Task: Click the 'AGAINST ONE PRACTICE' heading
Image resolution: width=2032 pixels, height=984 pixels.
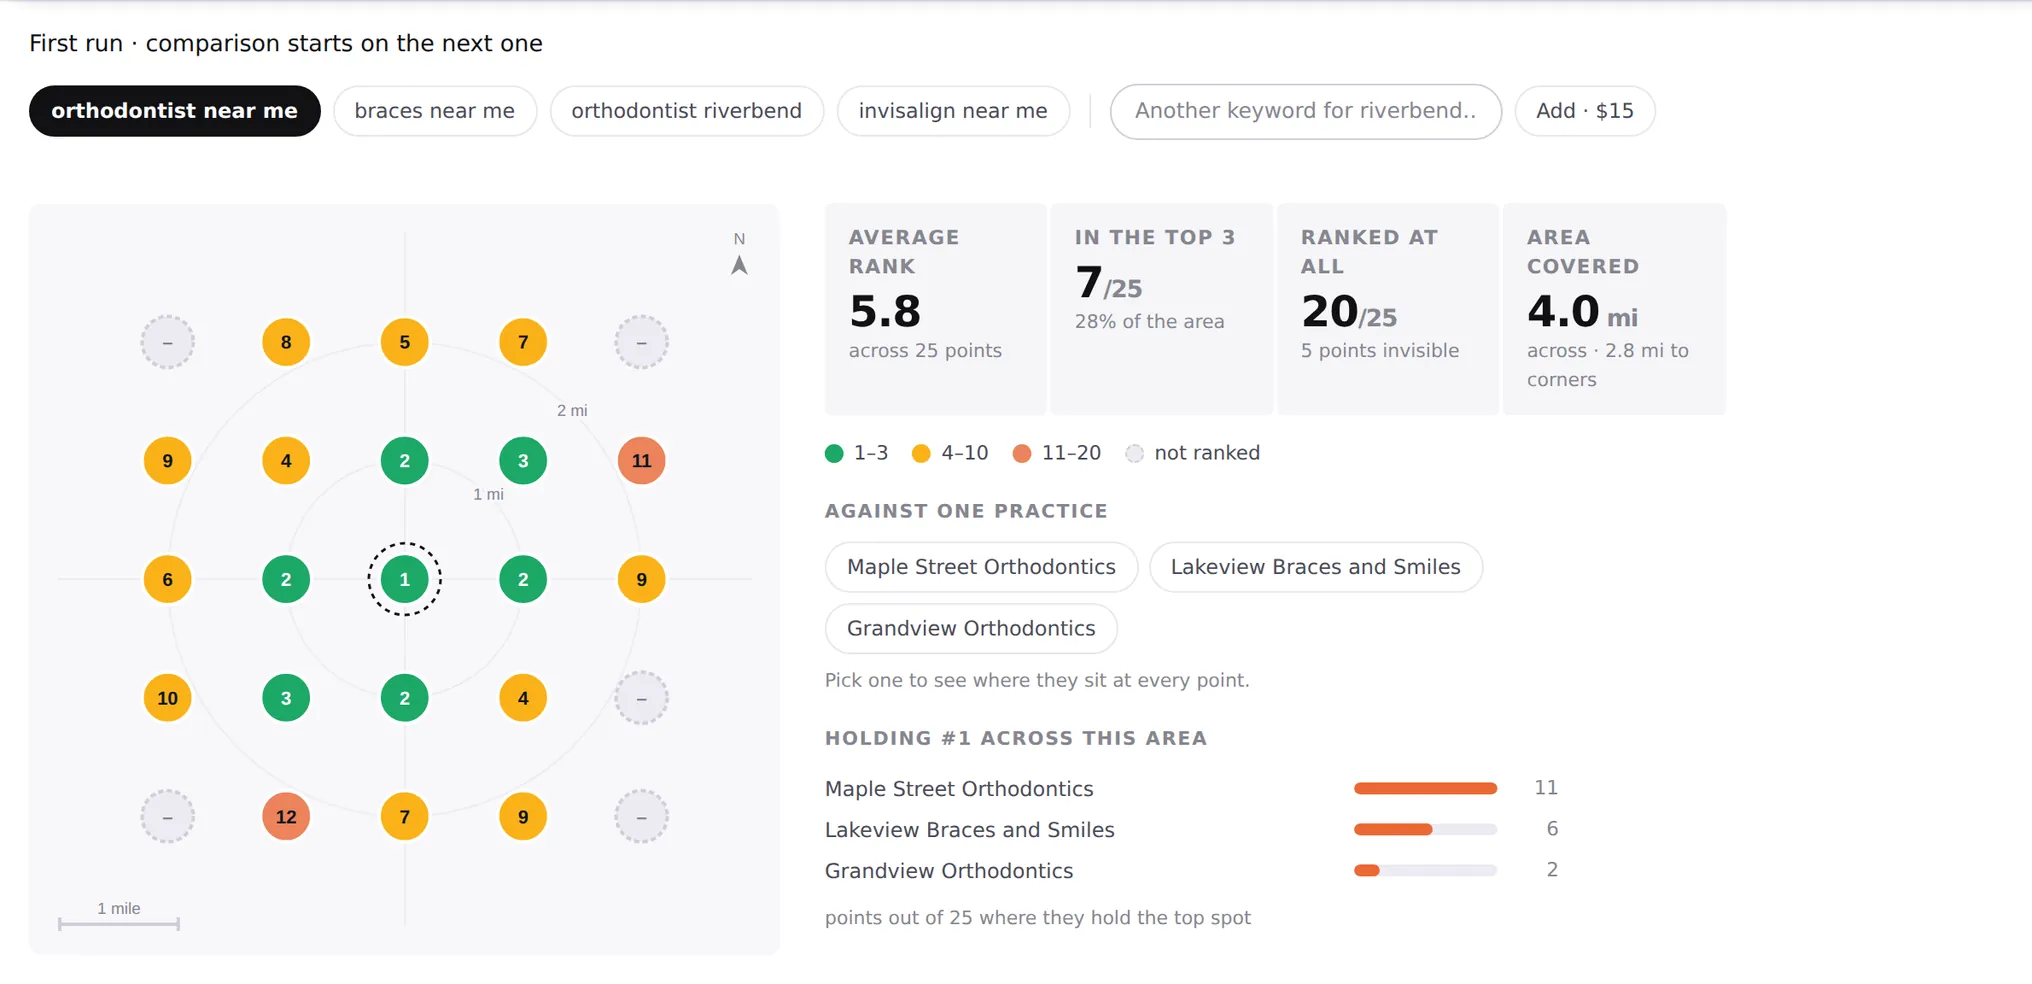Action: tap(966, 511)
